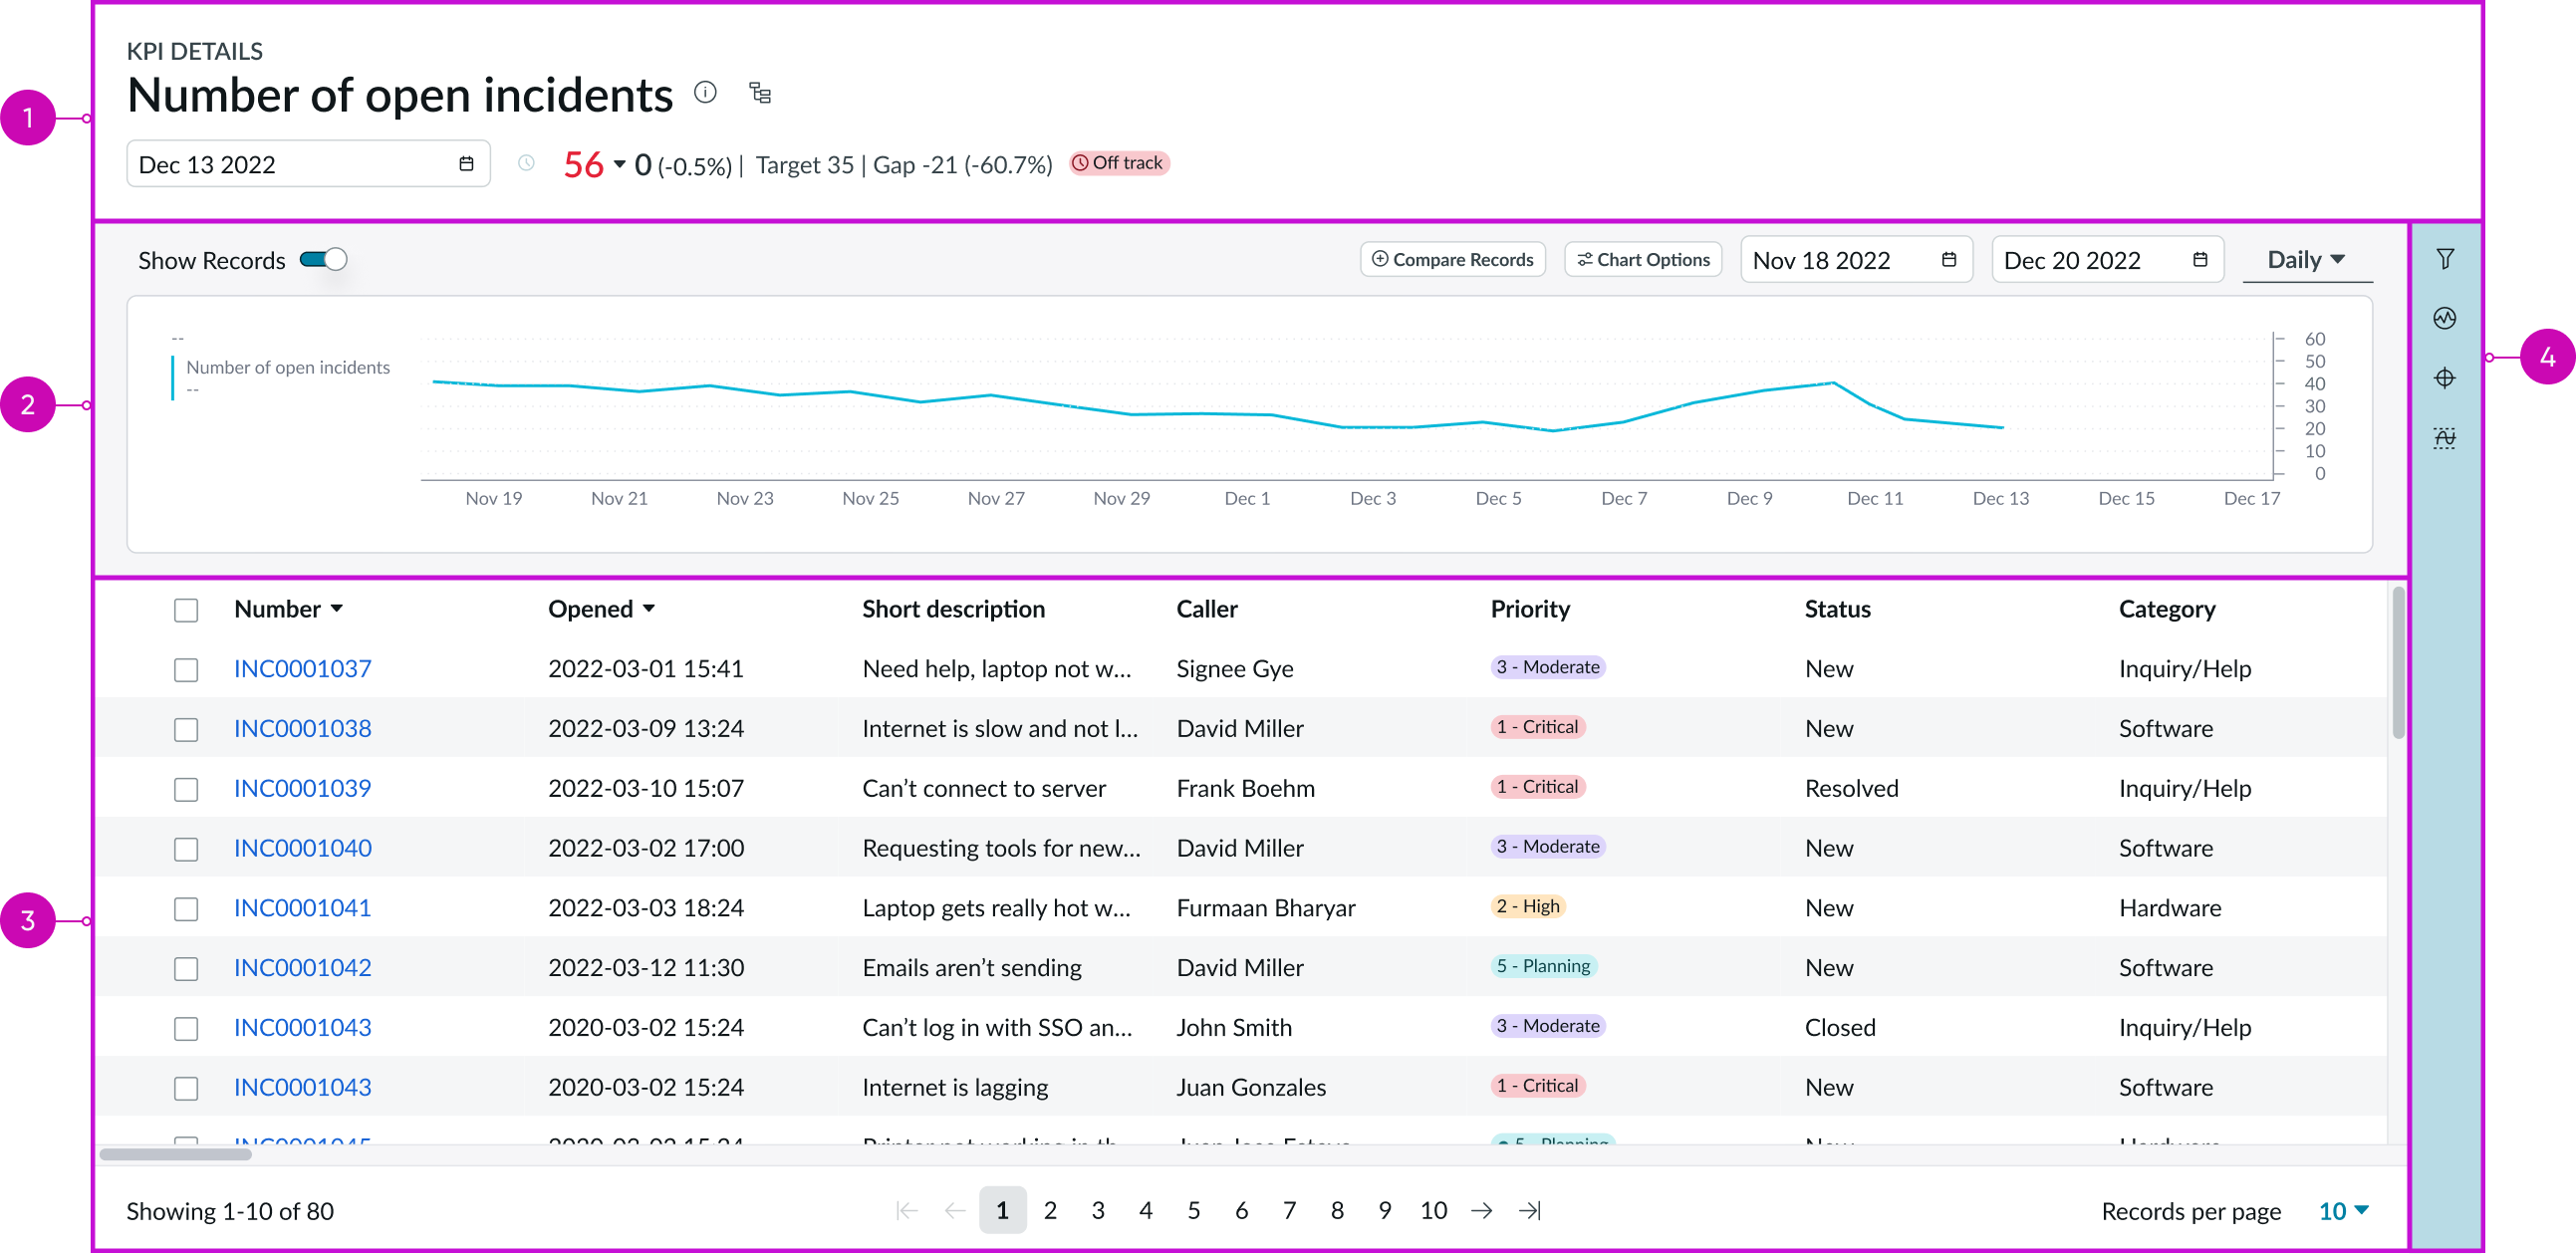The image size is (2576, 1254).
Task: Click the info icon beside the KPI title
Action: click(706, 92)
